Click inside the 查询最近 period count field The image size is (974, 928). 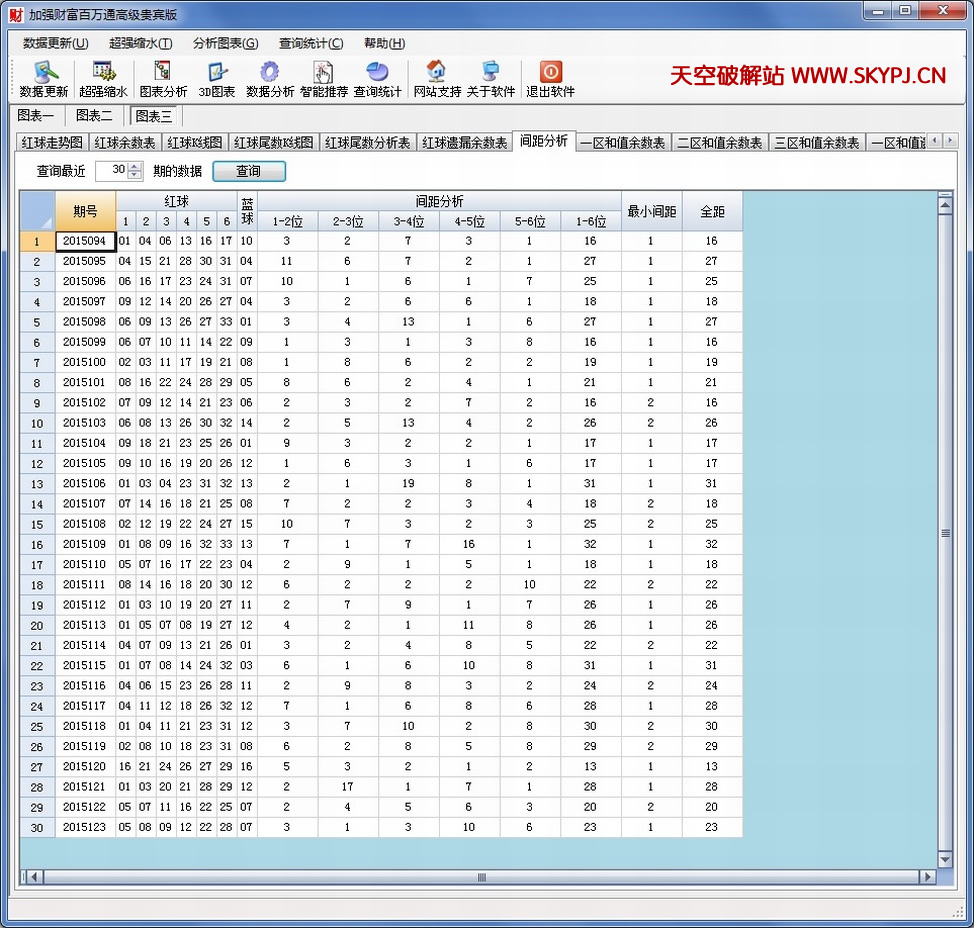[x=111, y=171]
